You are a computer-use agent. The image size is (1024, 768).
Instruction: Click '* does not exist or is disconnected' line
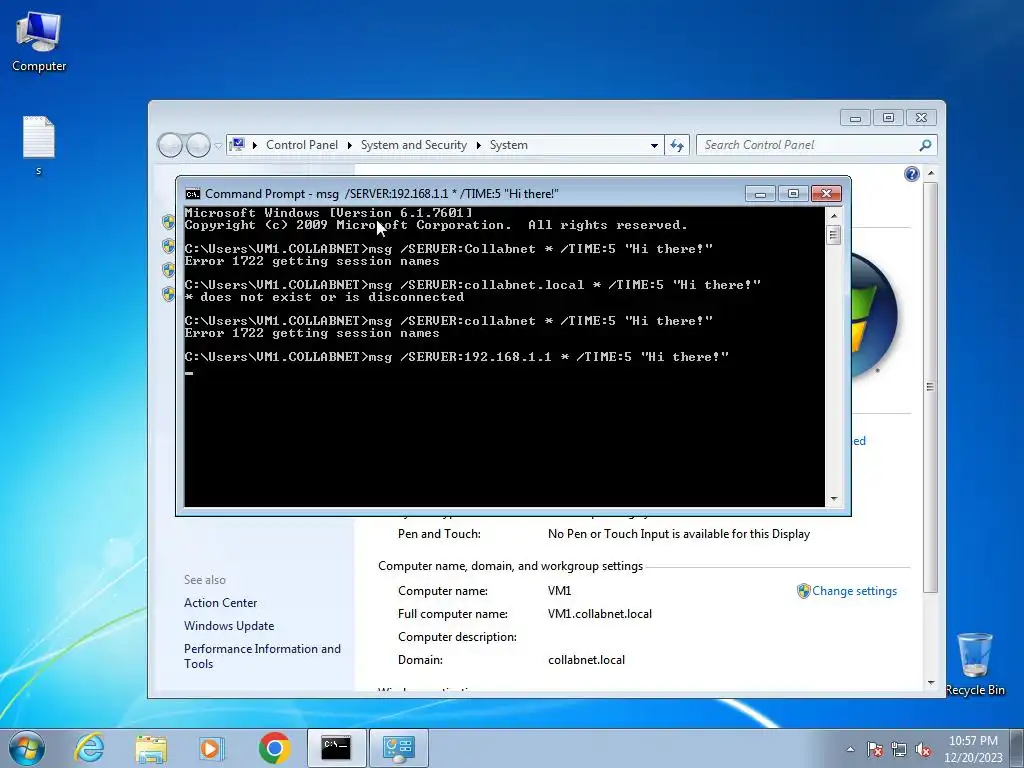[x=324, y=297]
